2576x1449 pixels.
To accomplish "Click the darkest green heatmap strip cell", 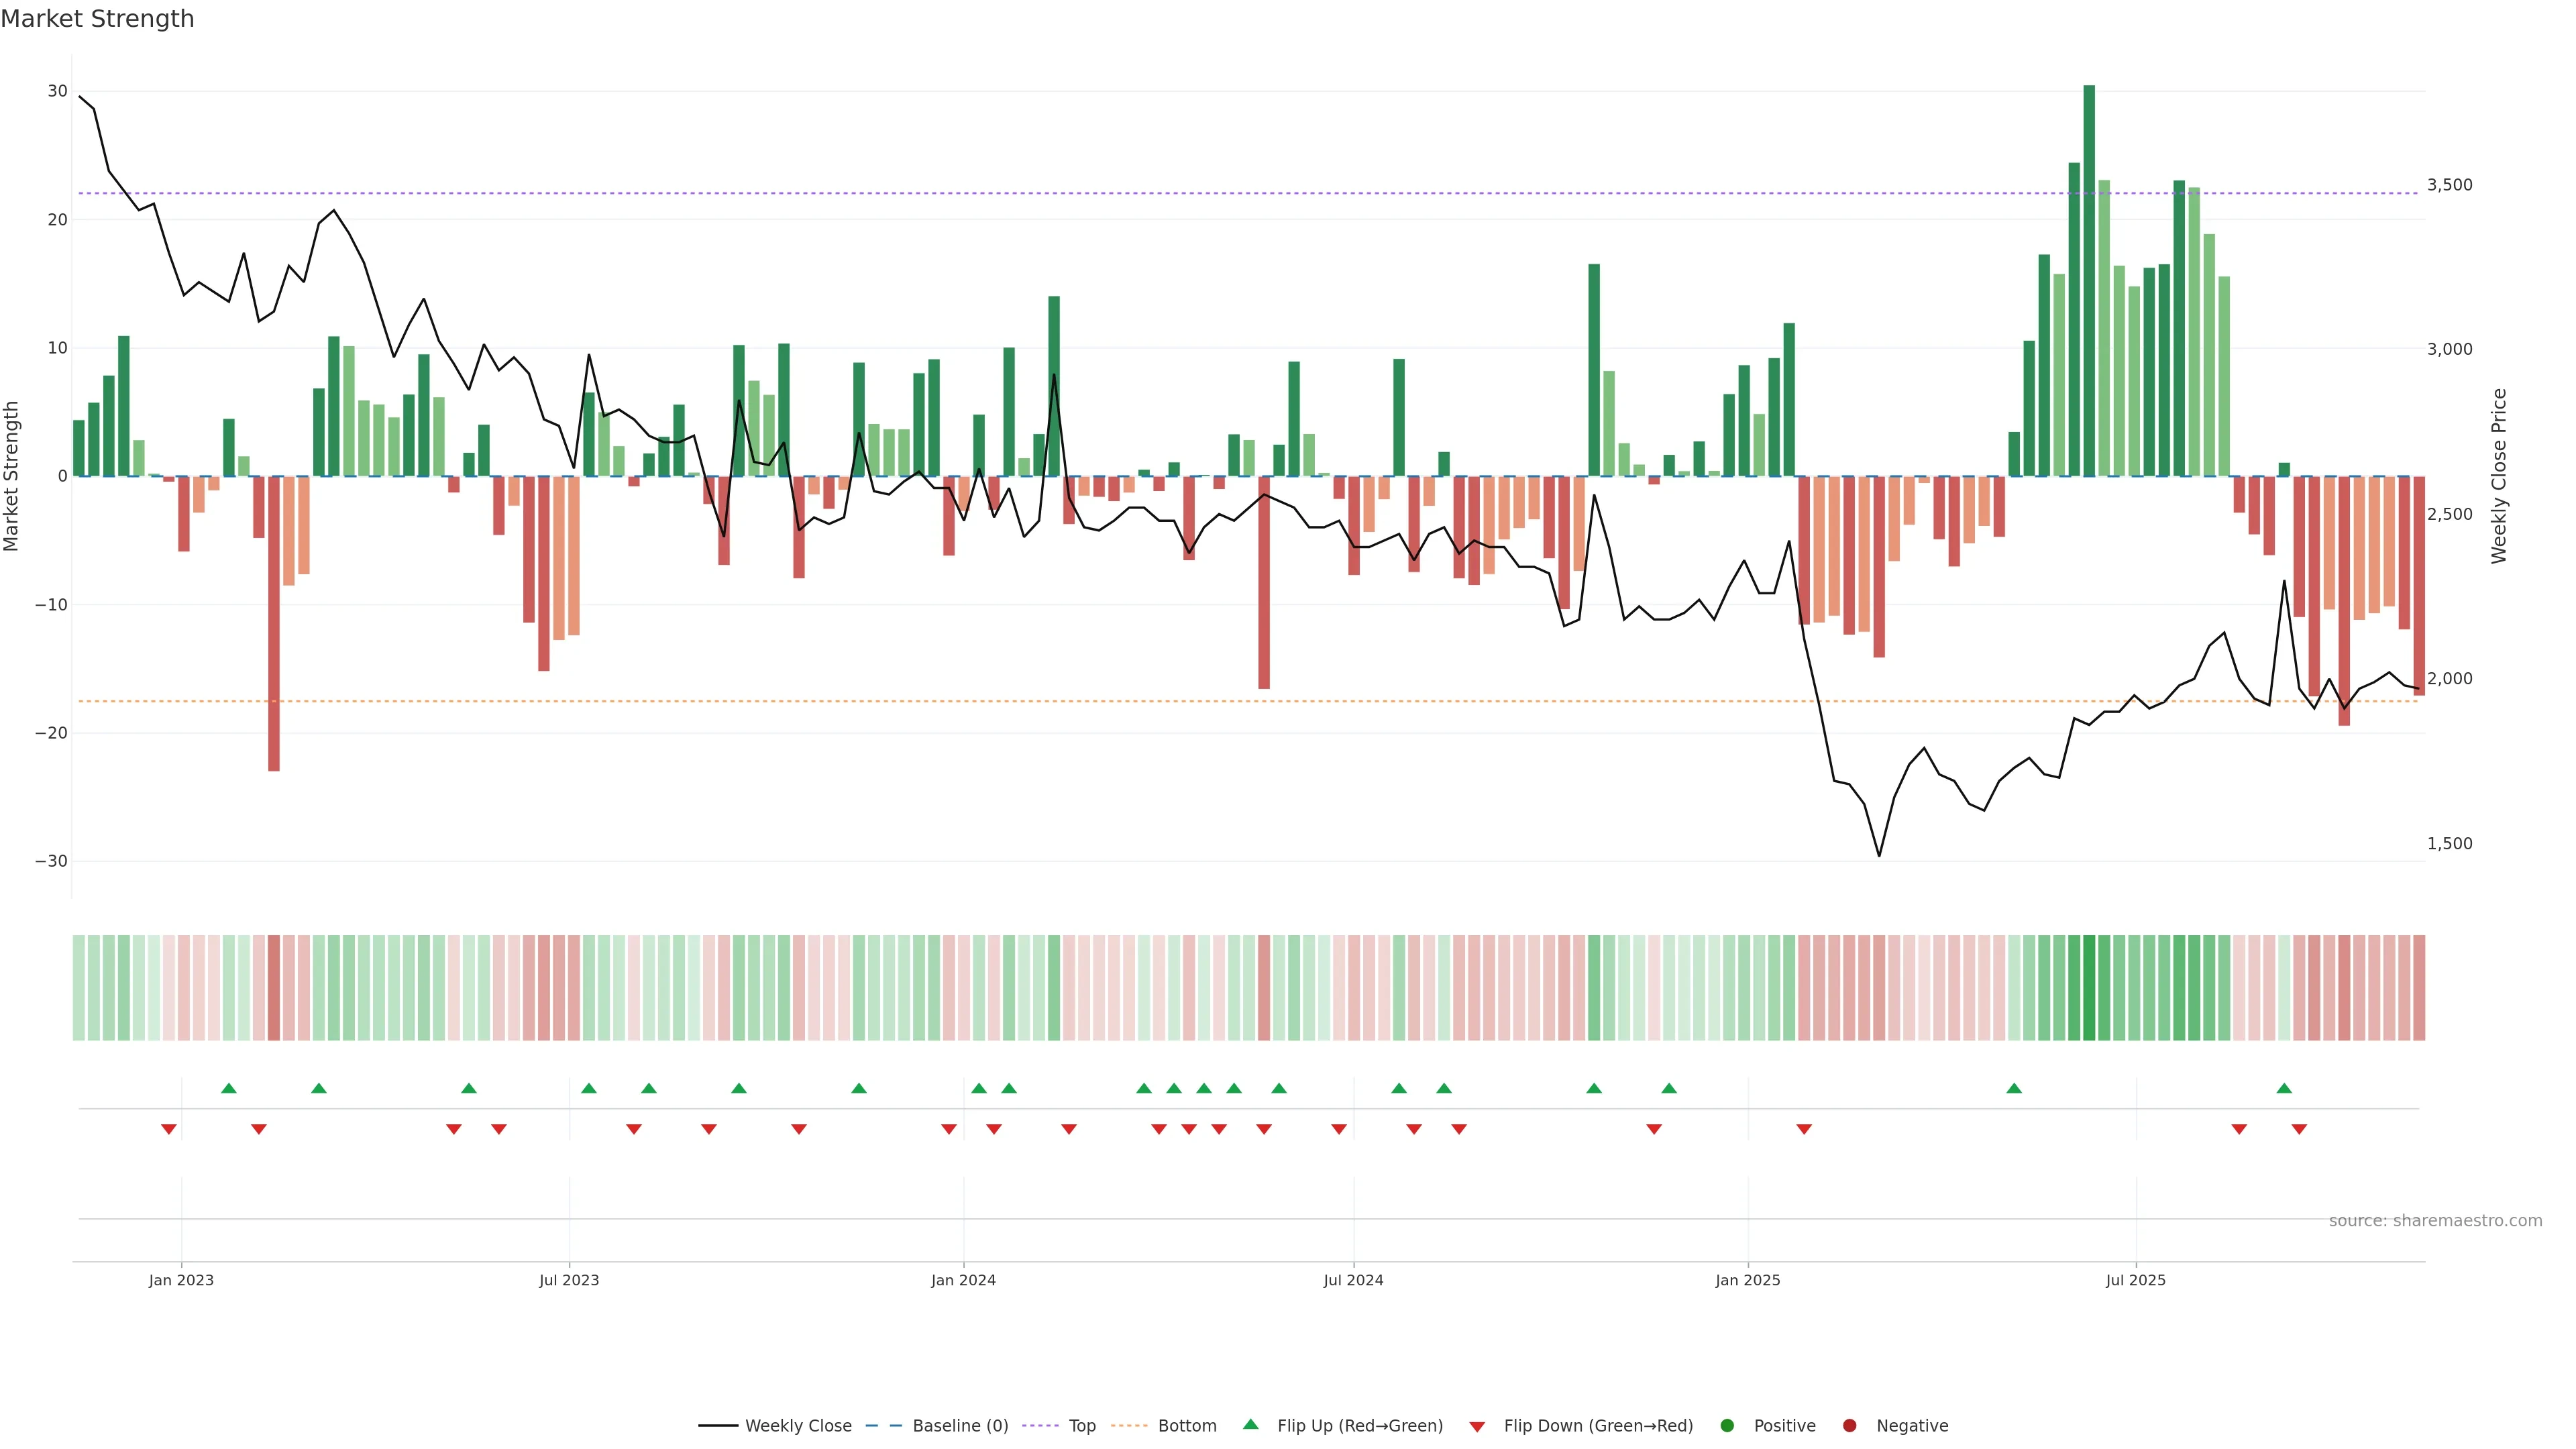I will [2089, 987].
